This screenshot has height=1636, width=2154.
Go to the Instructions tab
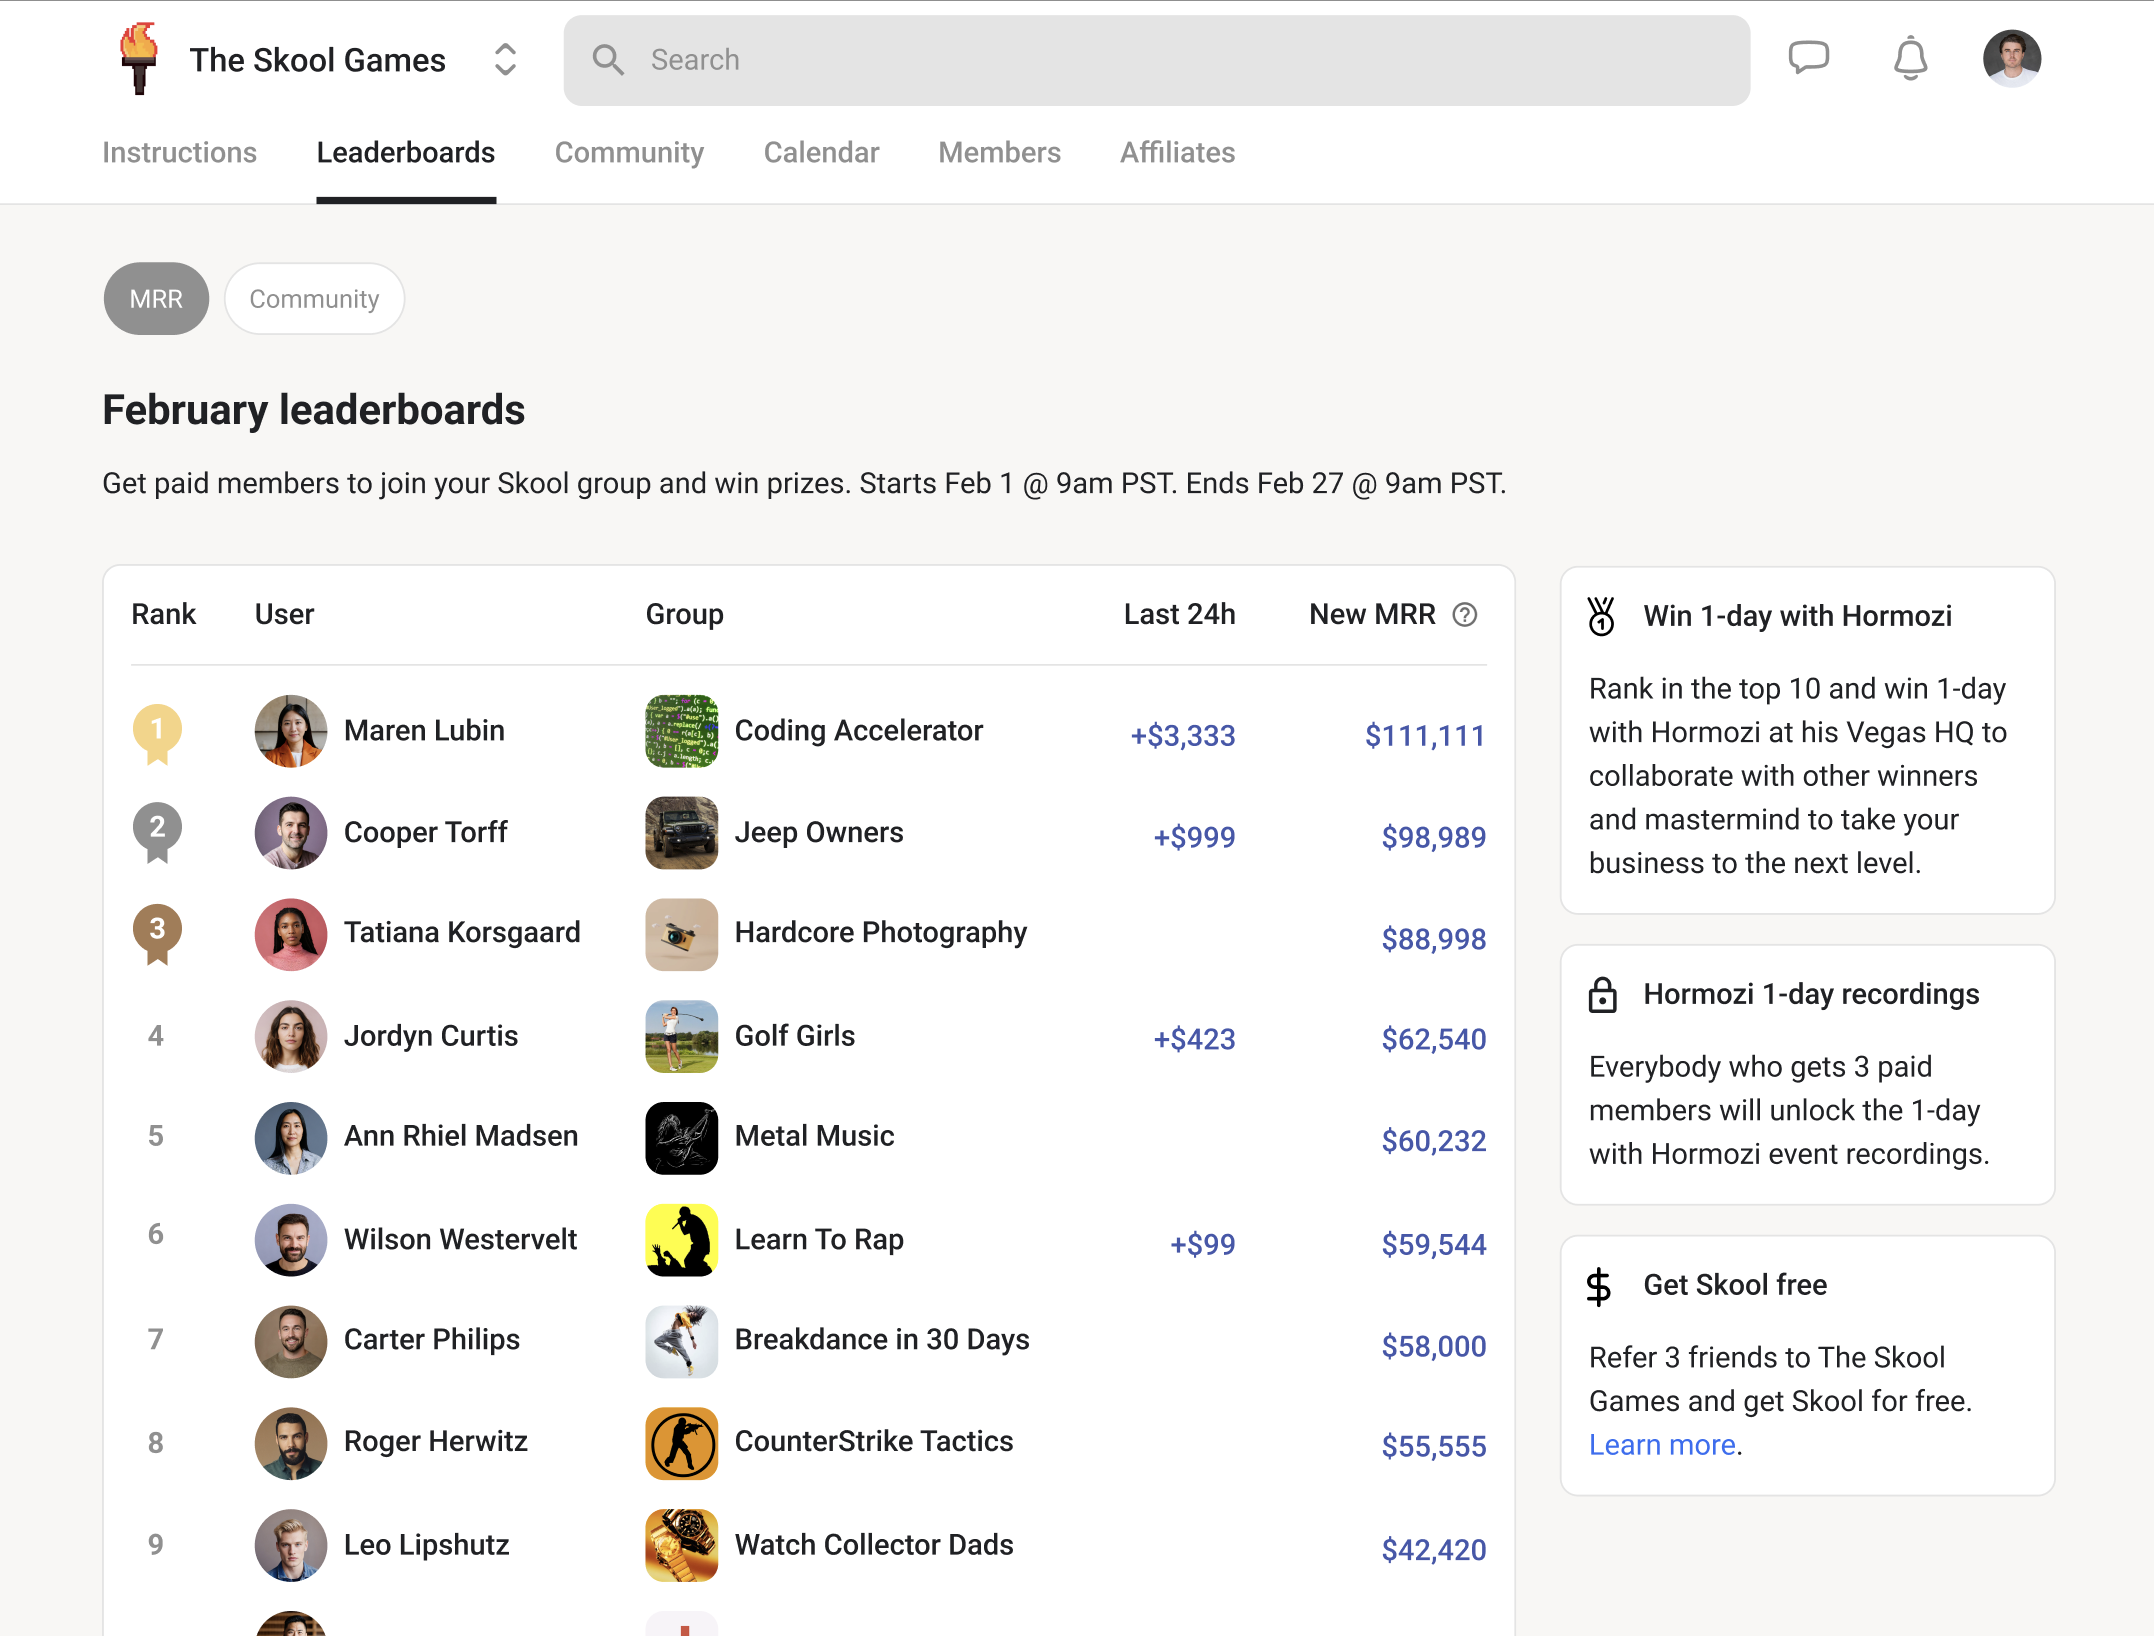pos(180,153)
